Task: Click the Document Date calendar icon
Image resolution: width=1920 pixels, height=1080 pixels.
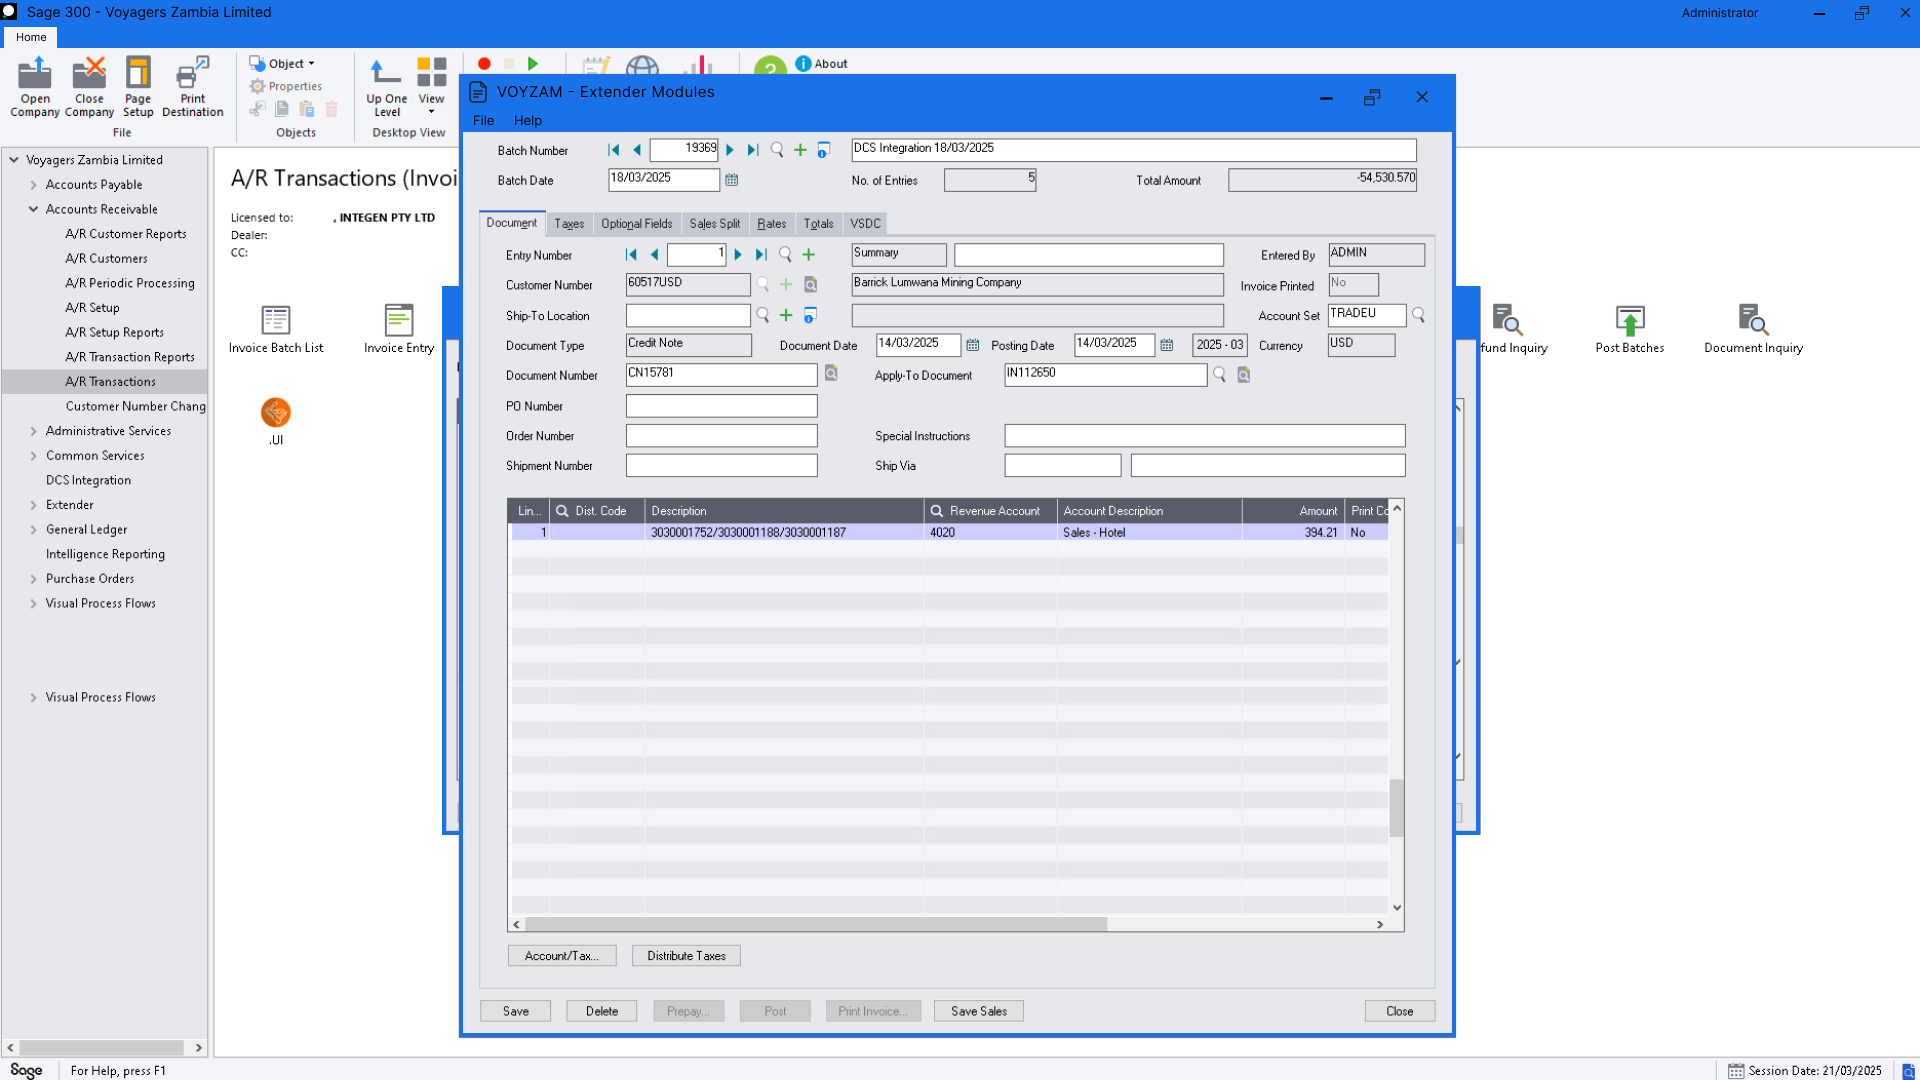Action: point(973,345)
